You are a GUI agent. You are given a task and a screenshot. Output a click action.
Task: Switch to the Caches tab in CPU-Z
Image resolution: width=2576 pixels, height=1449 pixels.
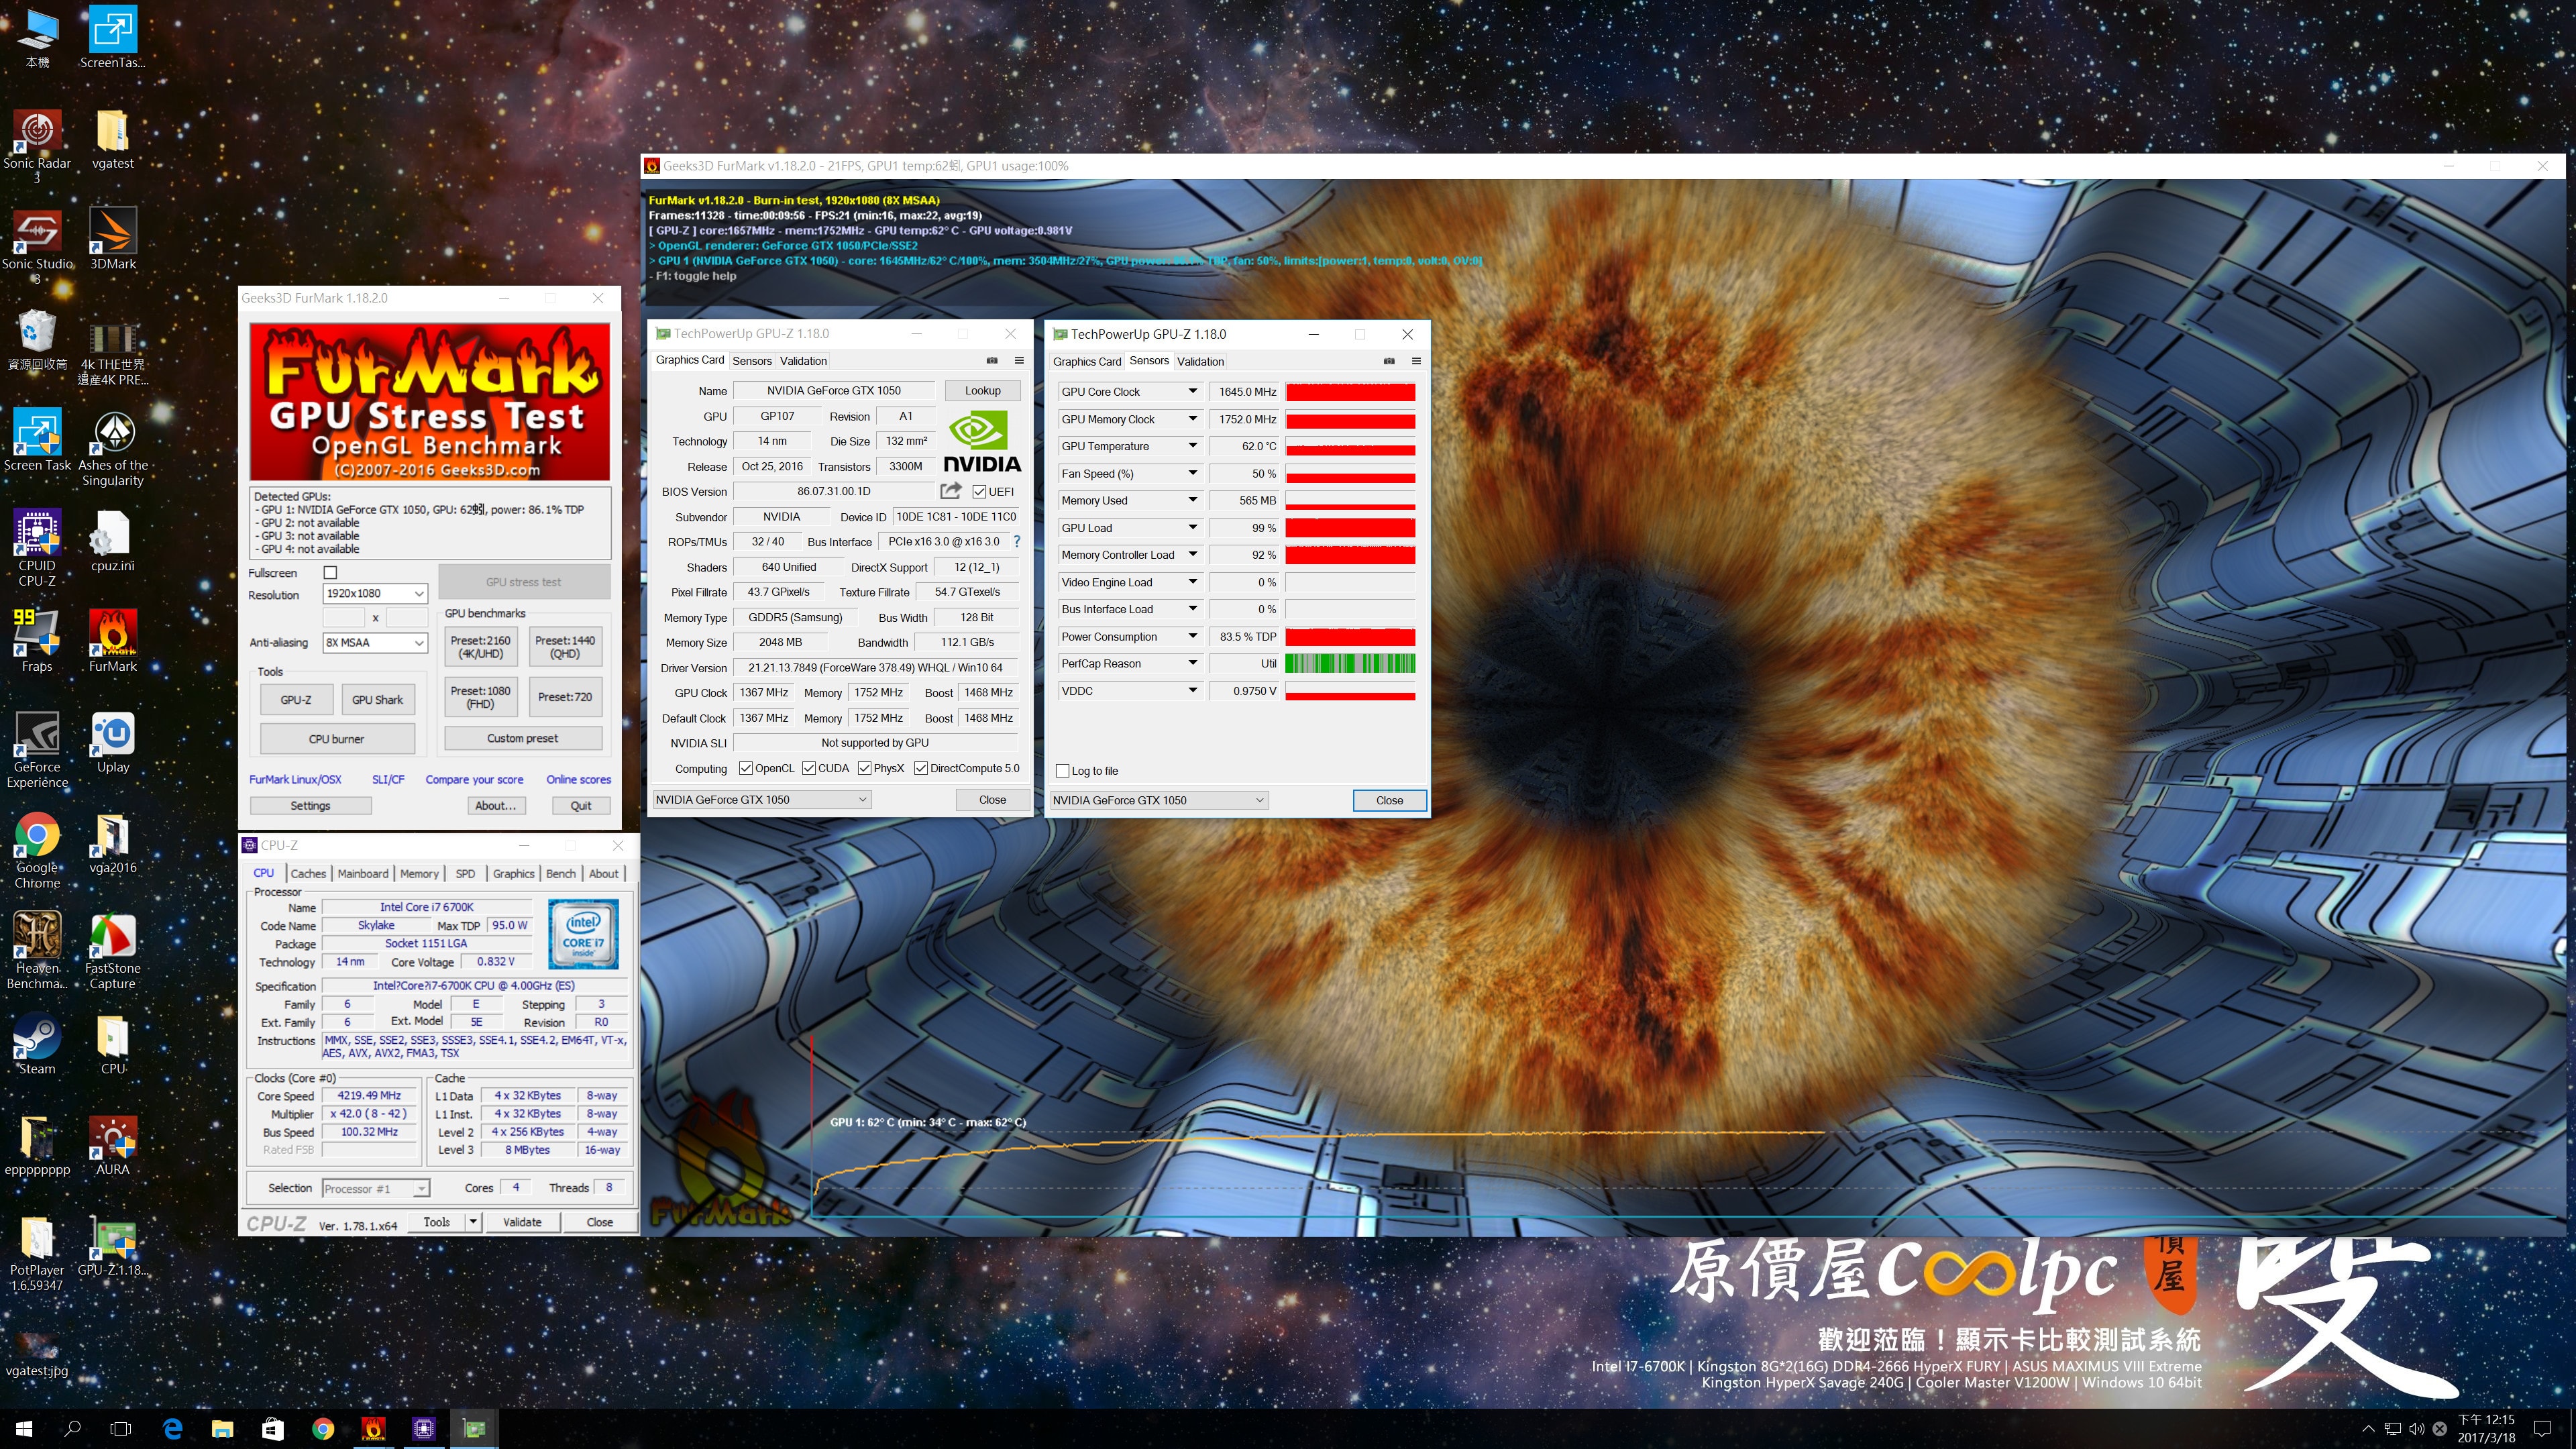pos(308,873)
